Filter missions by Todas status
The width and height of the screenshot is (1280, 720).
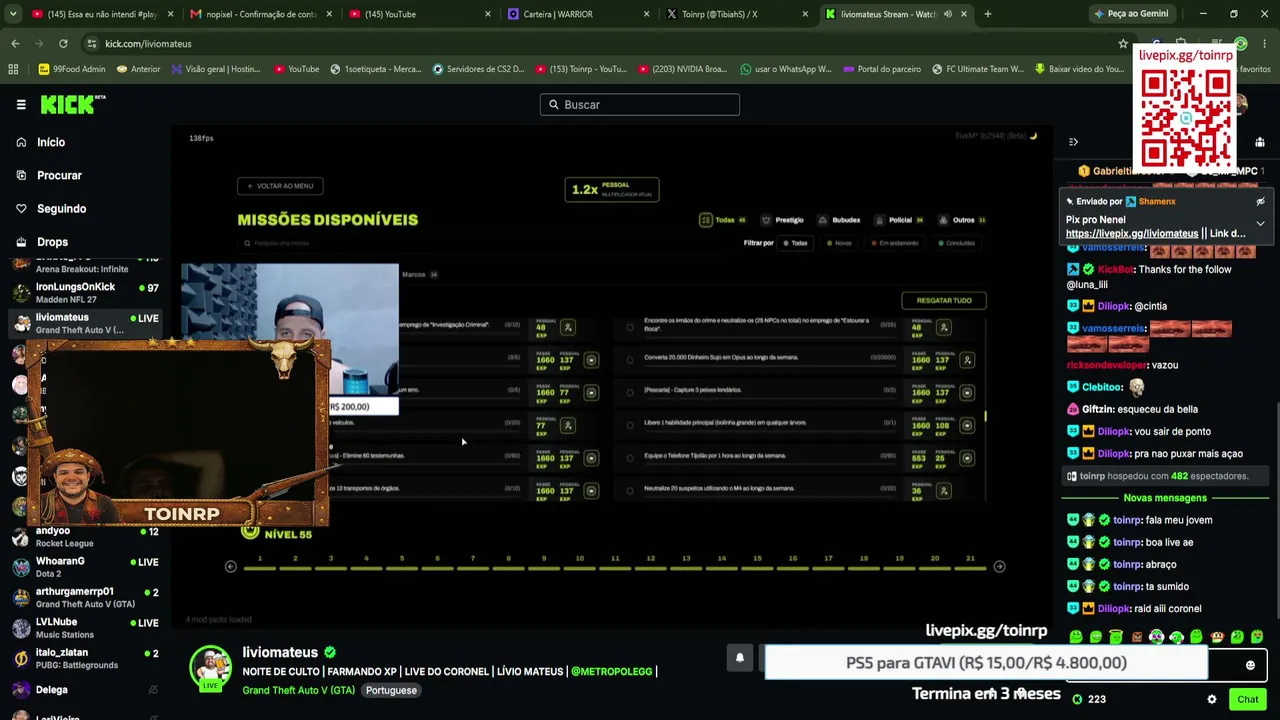pos(795,243)
